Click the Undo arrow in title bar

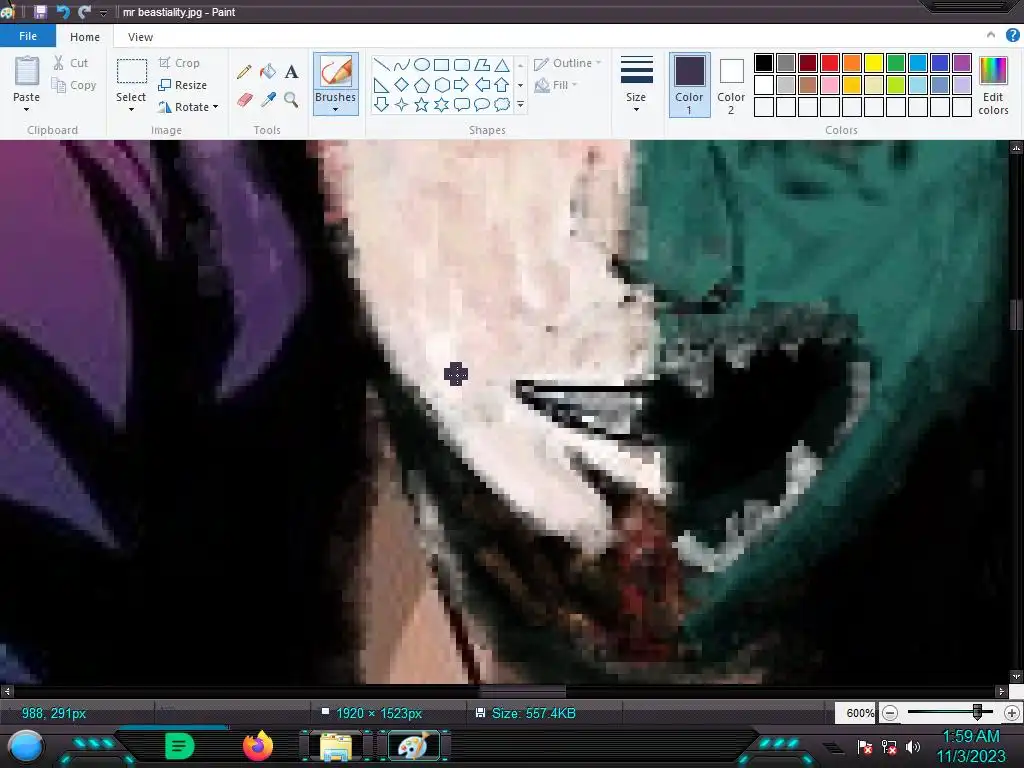(63, 12)
